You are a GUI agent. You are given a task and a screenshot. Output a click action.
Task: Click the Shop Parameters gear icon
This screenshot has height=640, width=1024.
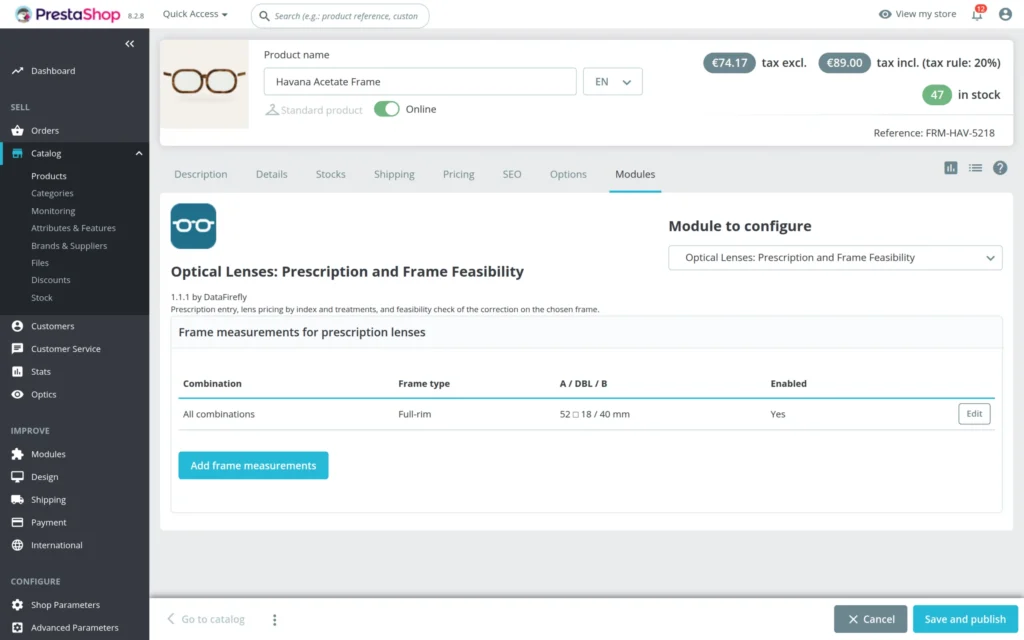point(18,605)
